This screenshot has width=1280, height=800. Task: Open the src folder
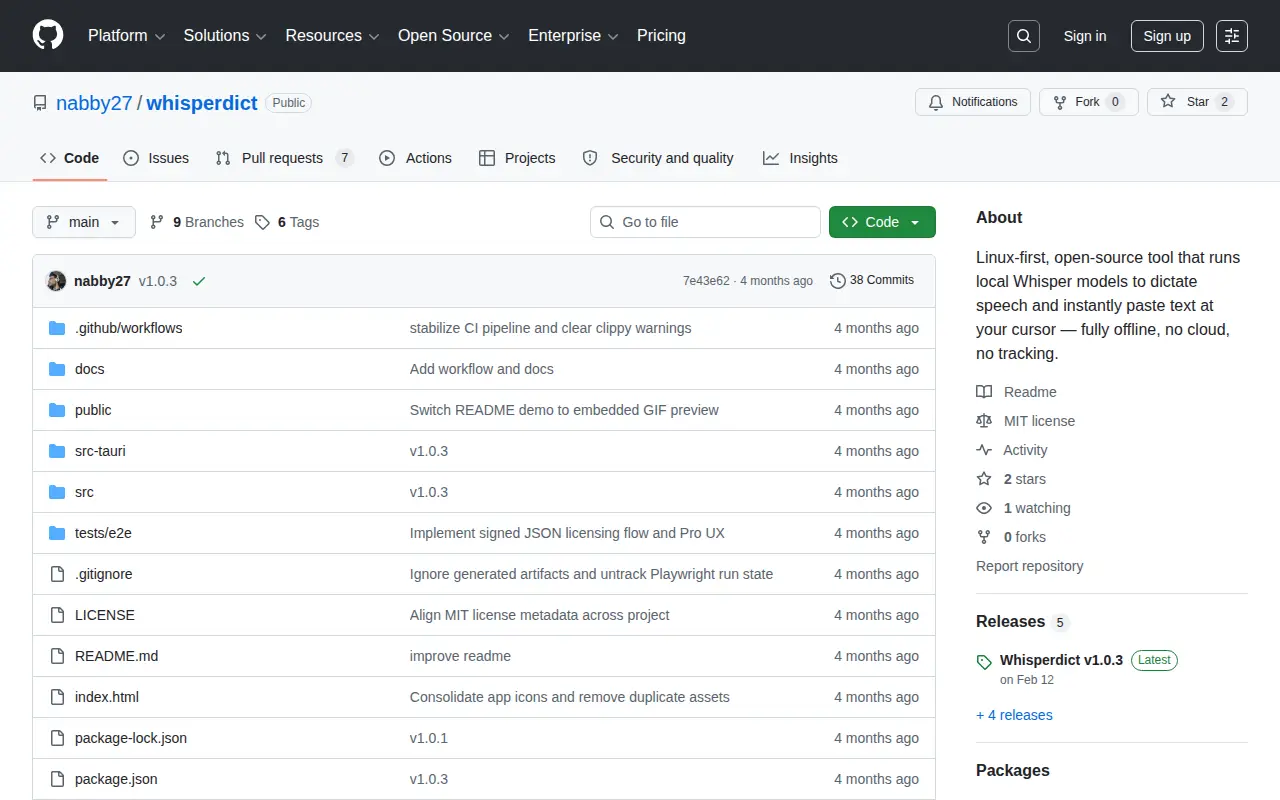point(84,492)
